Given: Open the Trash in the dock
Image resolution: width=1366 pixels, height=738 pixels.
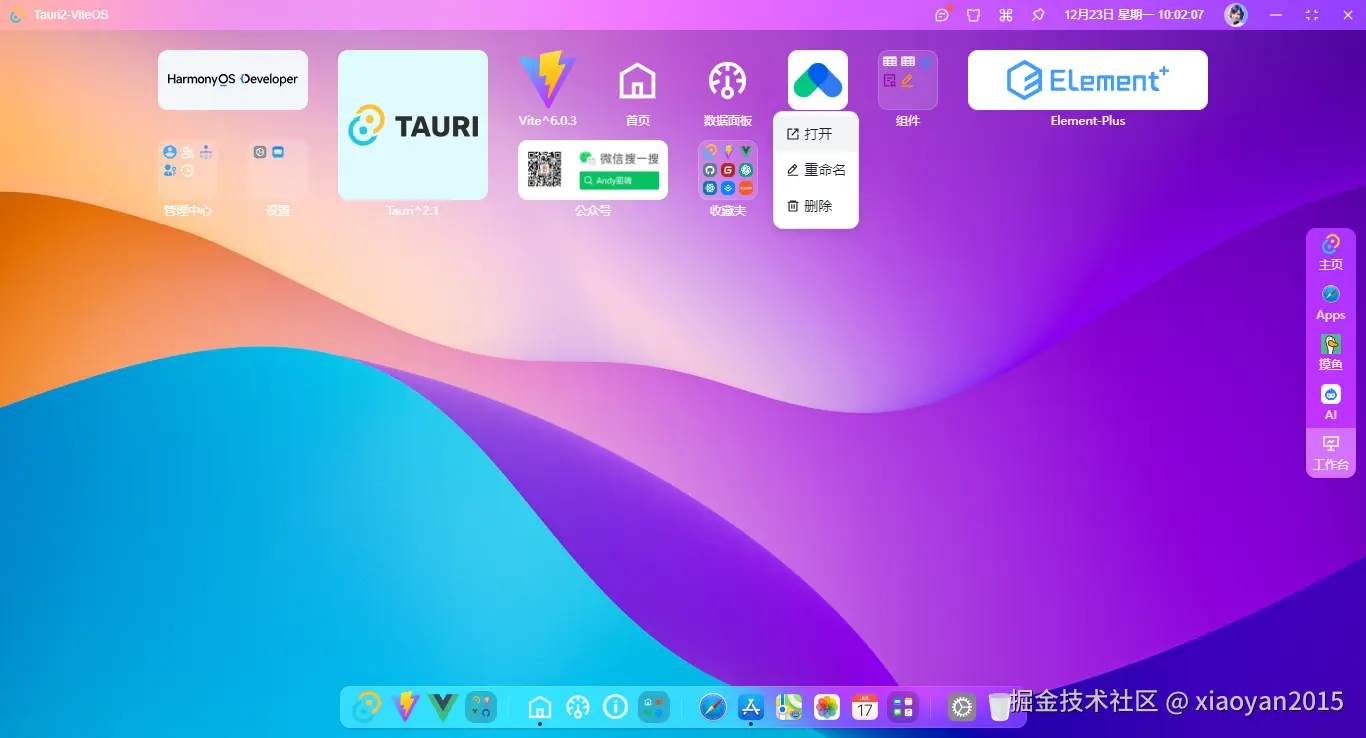Looking at the screenshot, I should pos(1000,707).
